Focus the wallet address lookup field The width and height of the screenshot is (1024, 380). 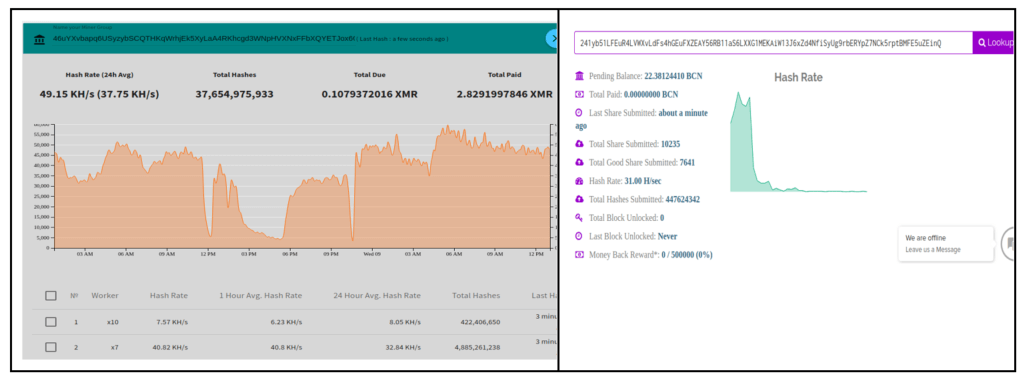(x=773, y=42)
